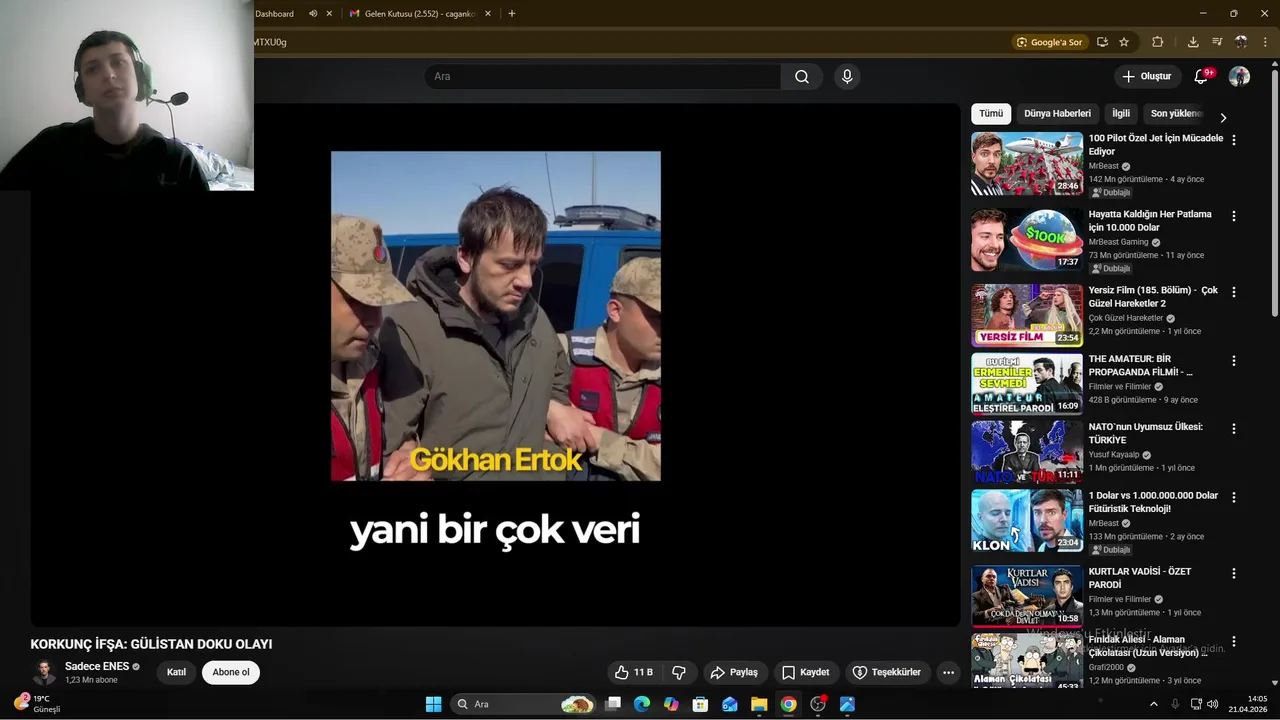The image size is (1280, 720).
Task: Open NATO'nun Uyumsuz Ülkesi: TÜRKİYE thumbnail
Action: coord(1027,452)
